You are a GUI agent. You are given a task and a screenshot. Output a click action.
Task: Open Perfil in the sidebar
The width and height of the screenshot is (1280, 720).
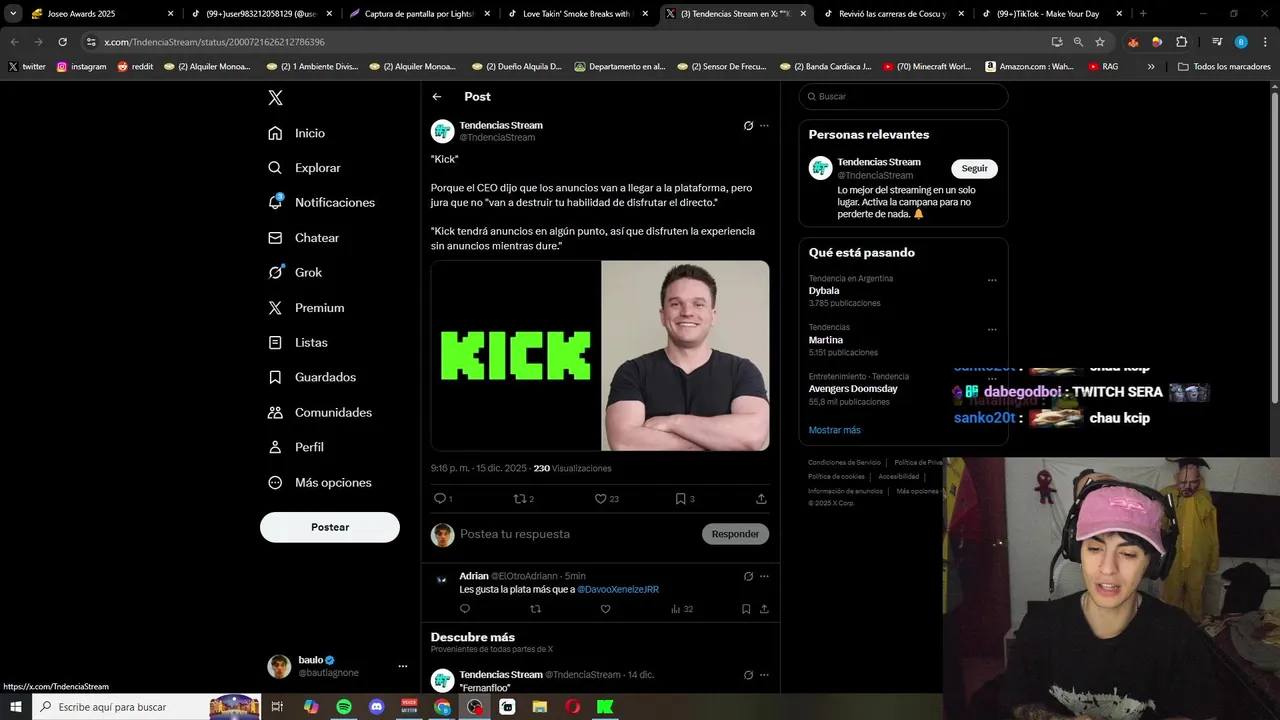coord(296,447)
